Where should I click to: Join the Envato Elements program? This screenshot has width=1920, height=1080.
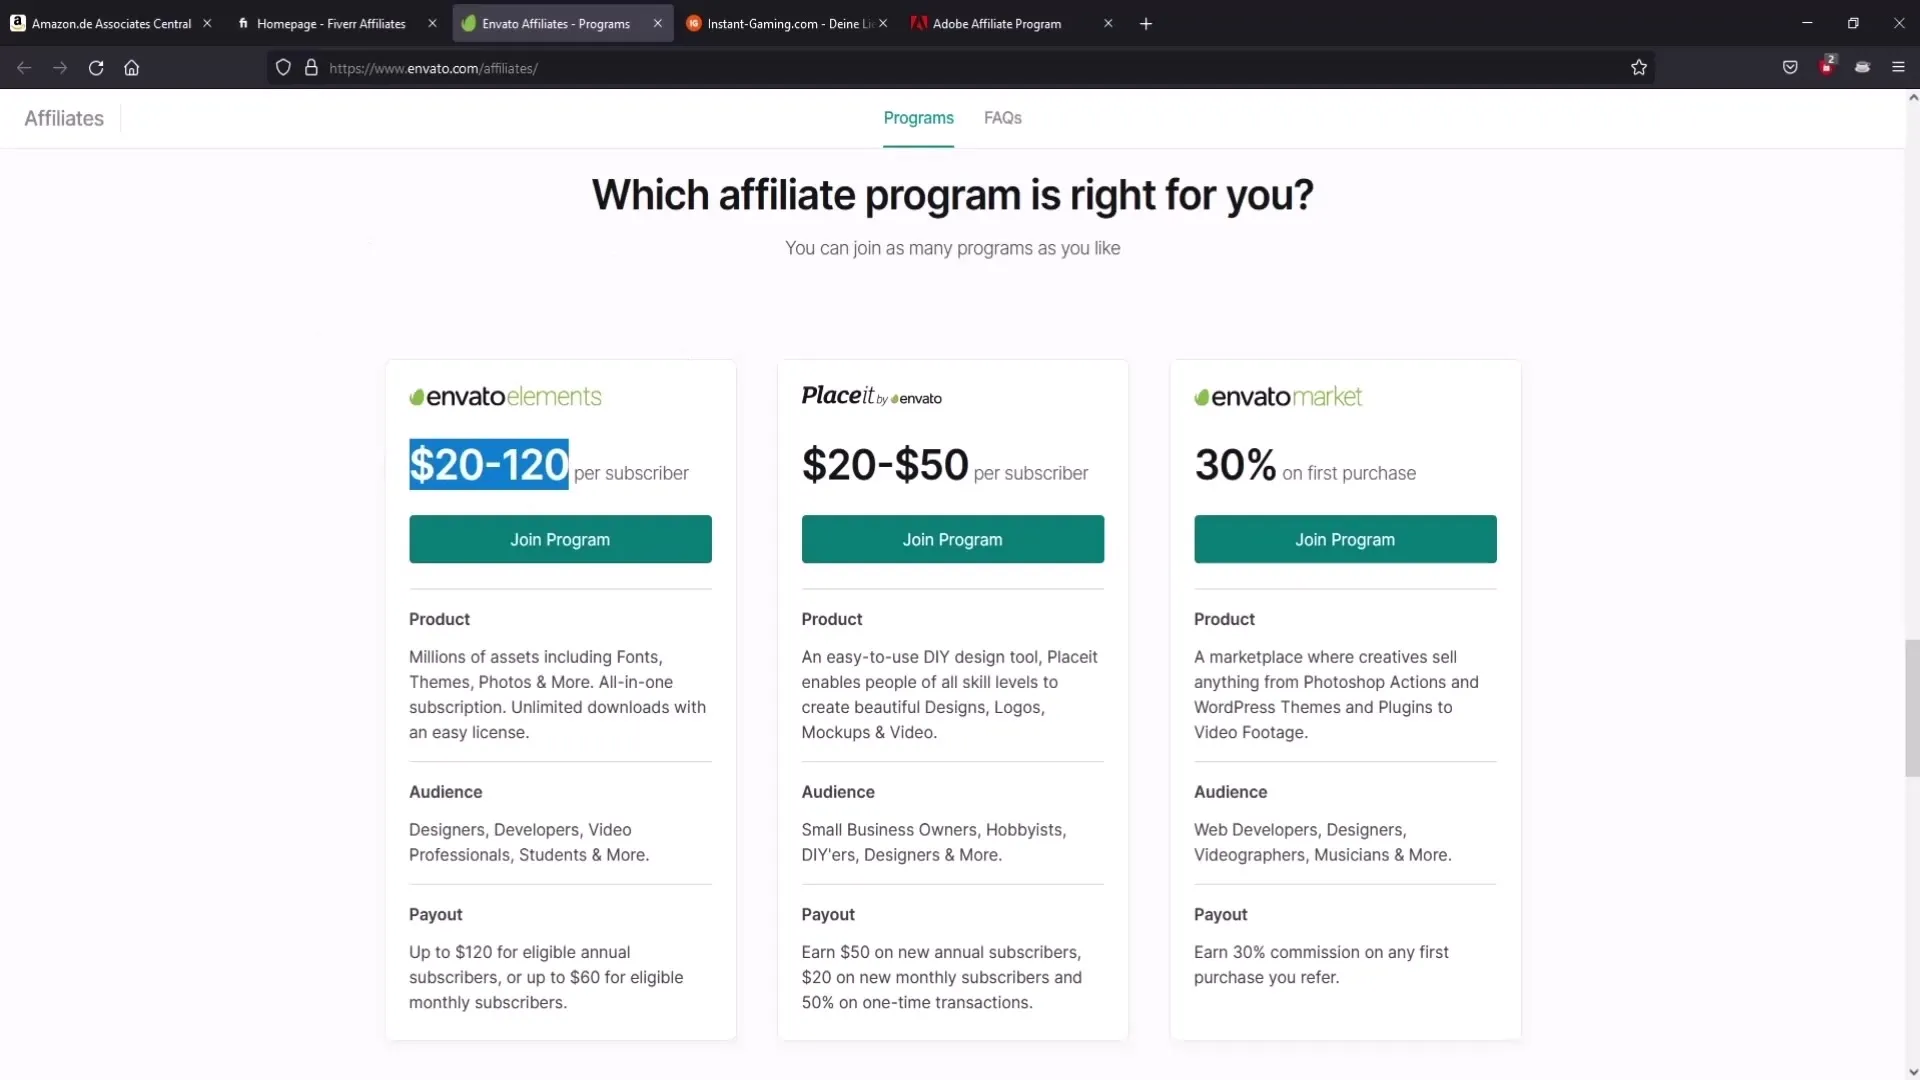pos(559,538)
